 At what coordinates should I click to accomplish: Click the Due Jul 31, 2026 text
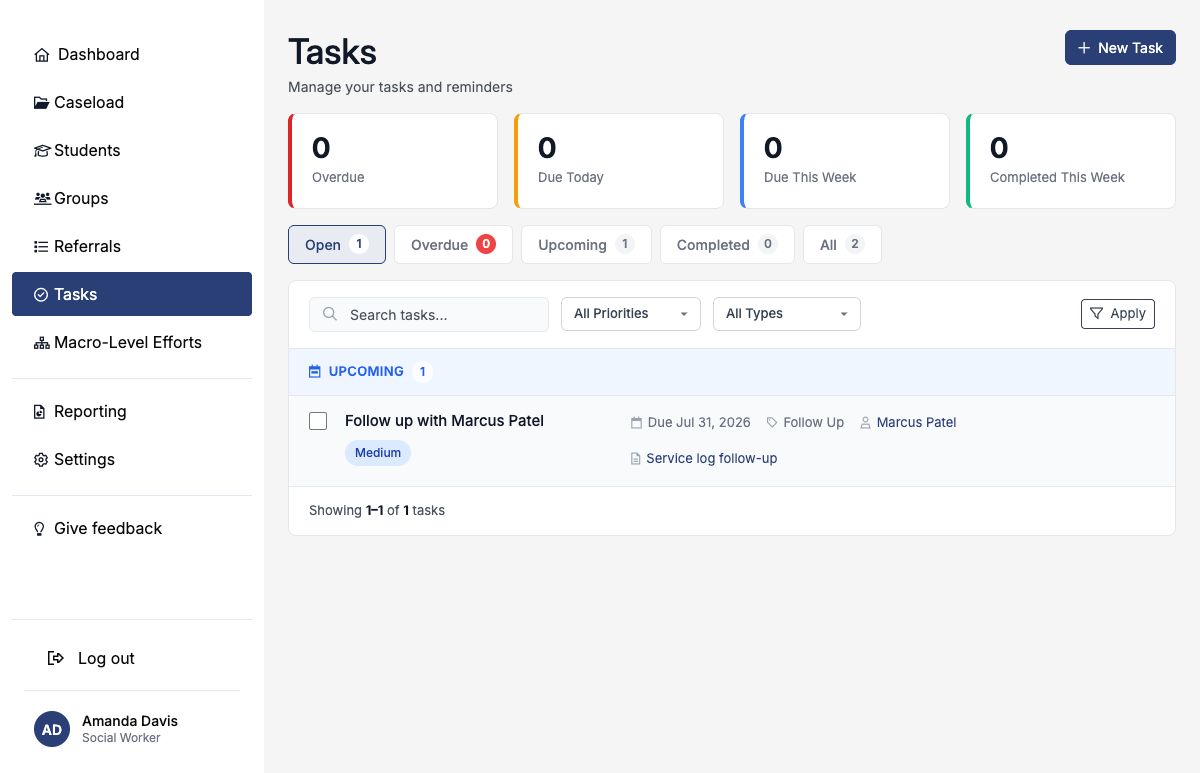coord(699,423)
